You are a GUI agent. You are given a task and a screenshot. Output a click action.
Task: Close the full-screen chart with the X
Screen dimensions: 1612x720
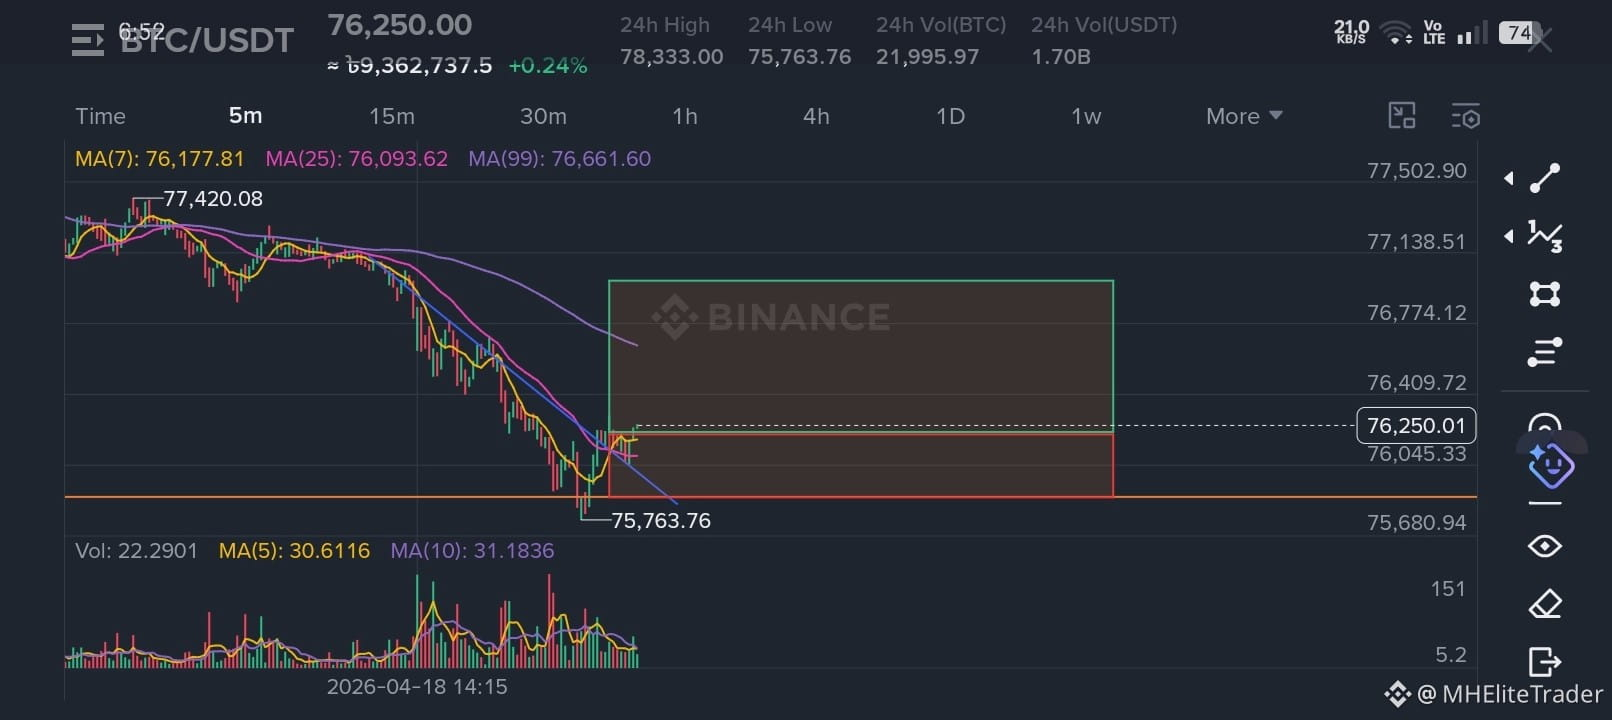(x=1541, y=40)
